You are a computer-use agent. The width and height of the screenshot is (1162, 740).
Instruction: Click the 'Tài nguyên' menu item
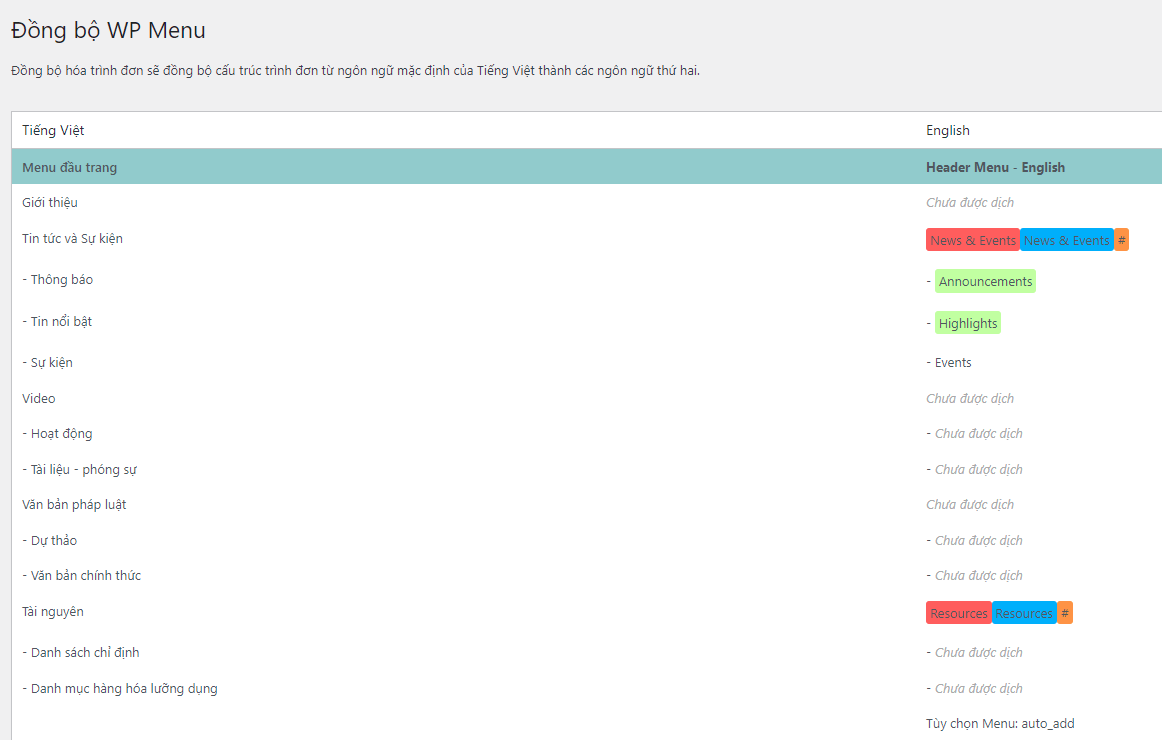coord(53,612)
